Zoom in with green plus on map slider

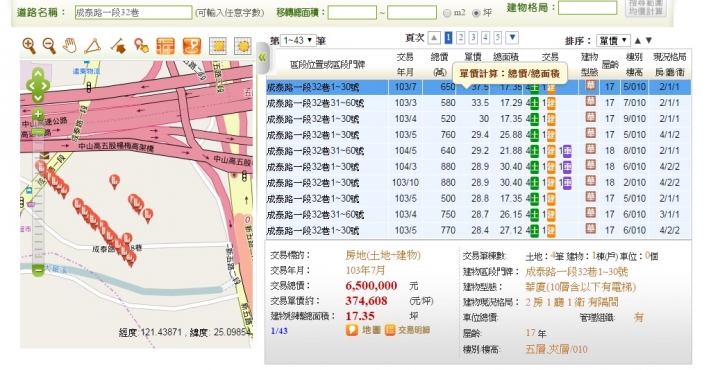(38, 113)
